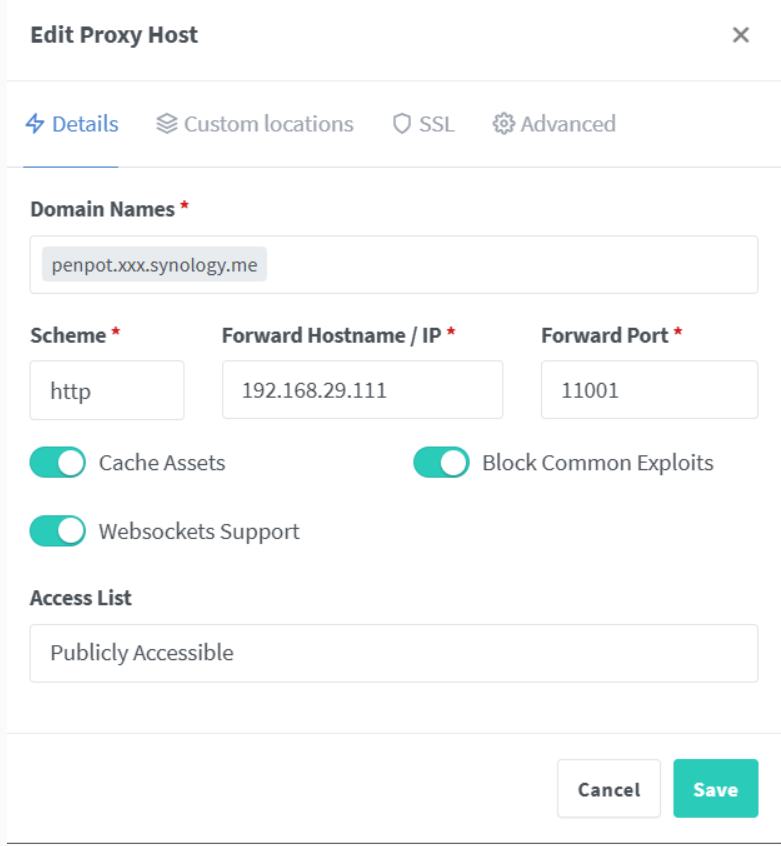Switch to the Custom locations tab
The height and width of the screenshot is (846, 781).
(268, 124)
